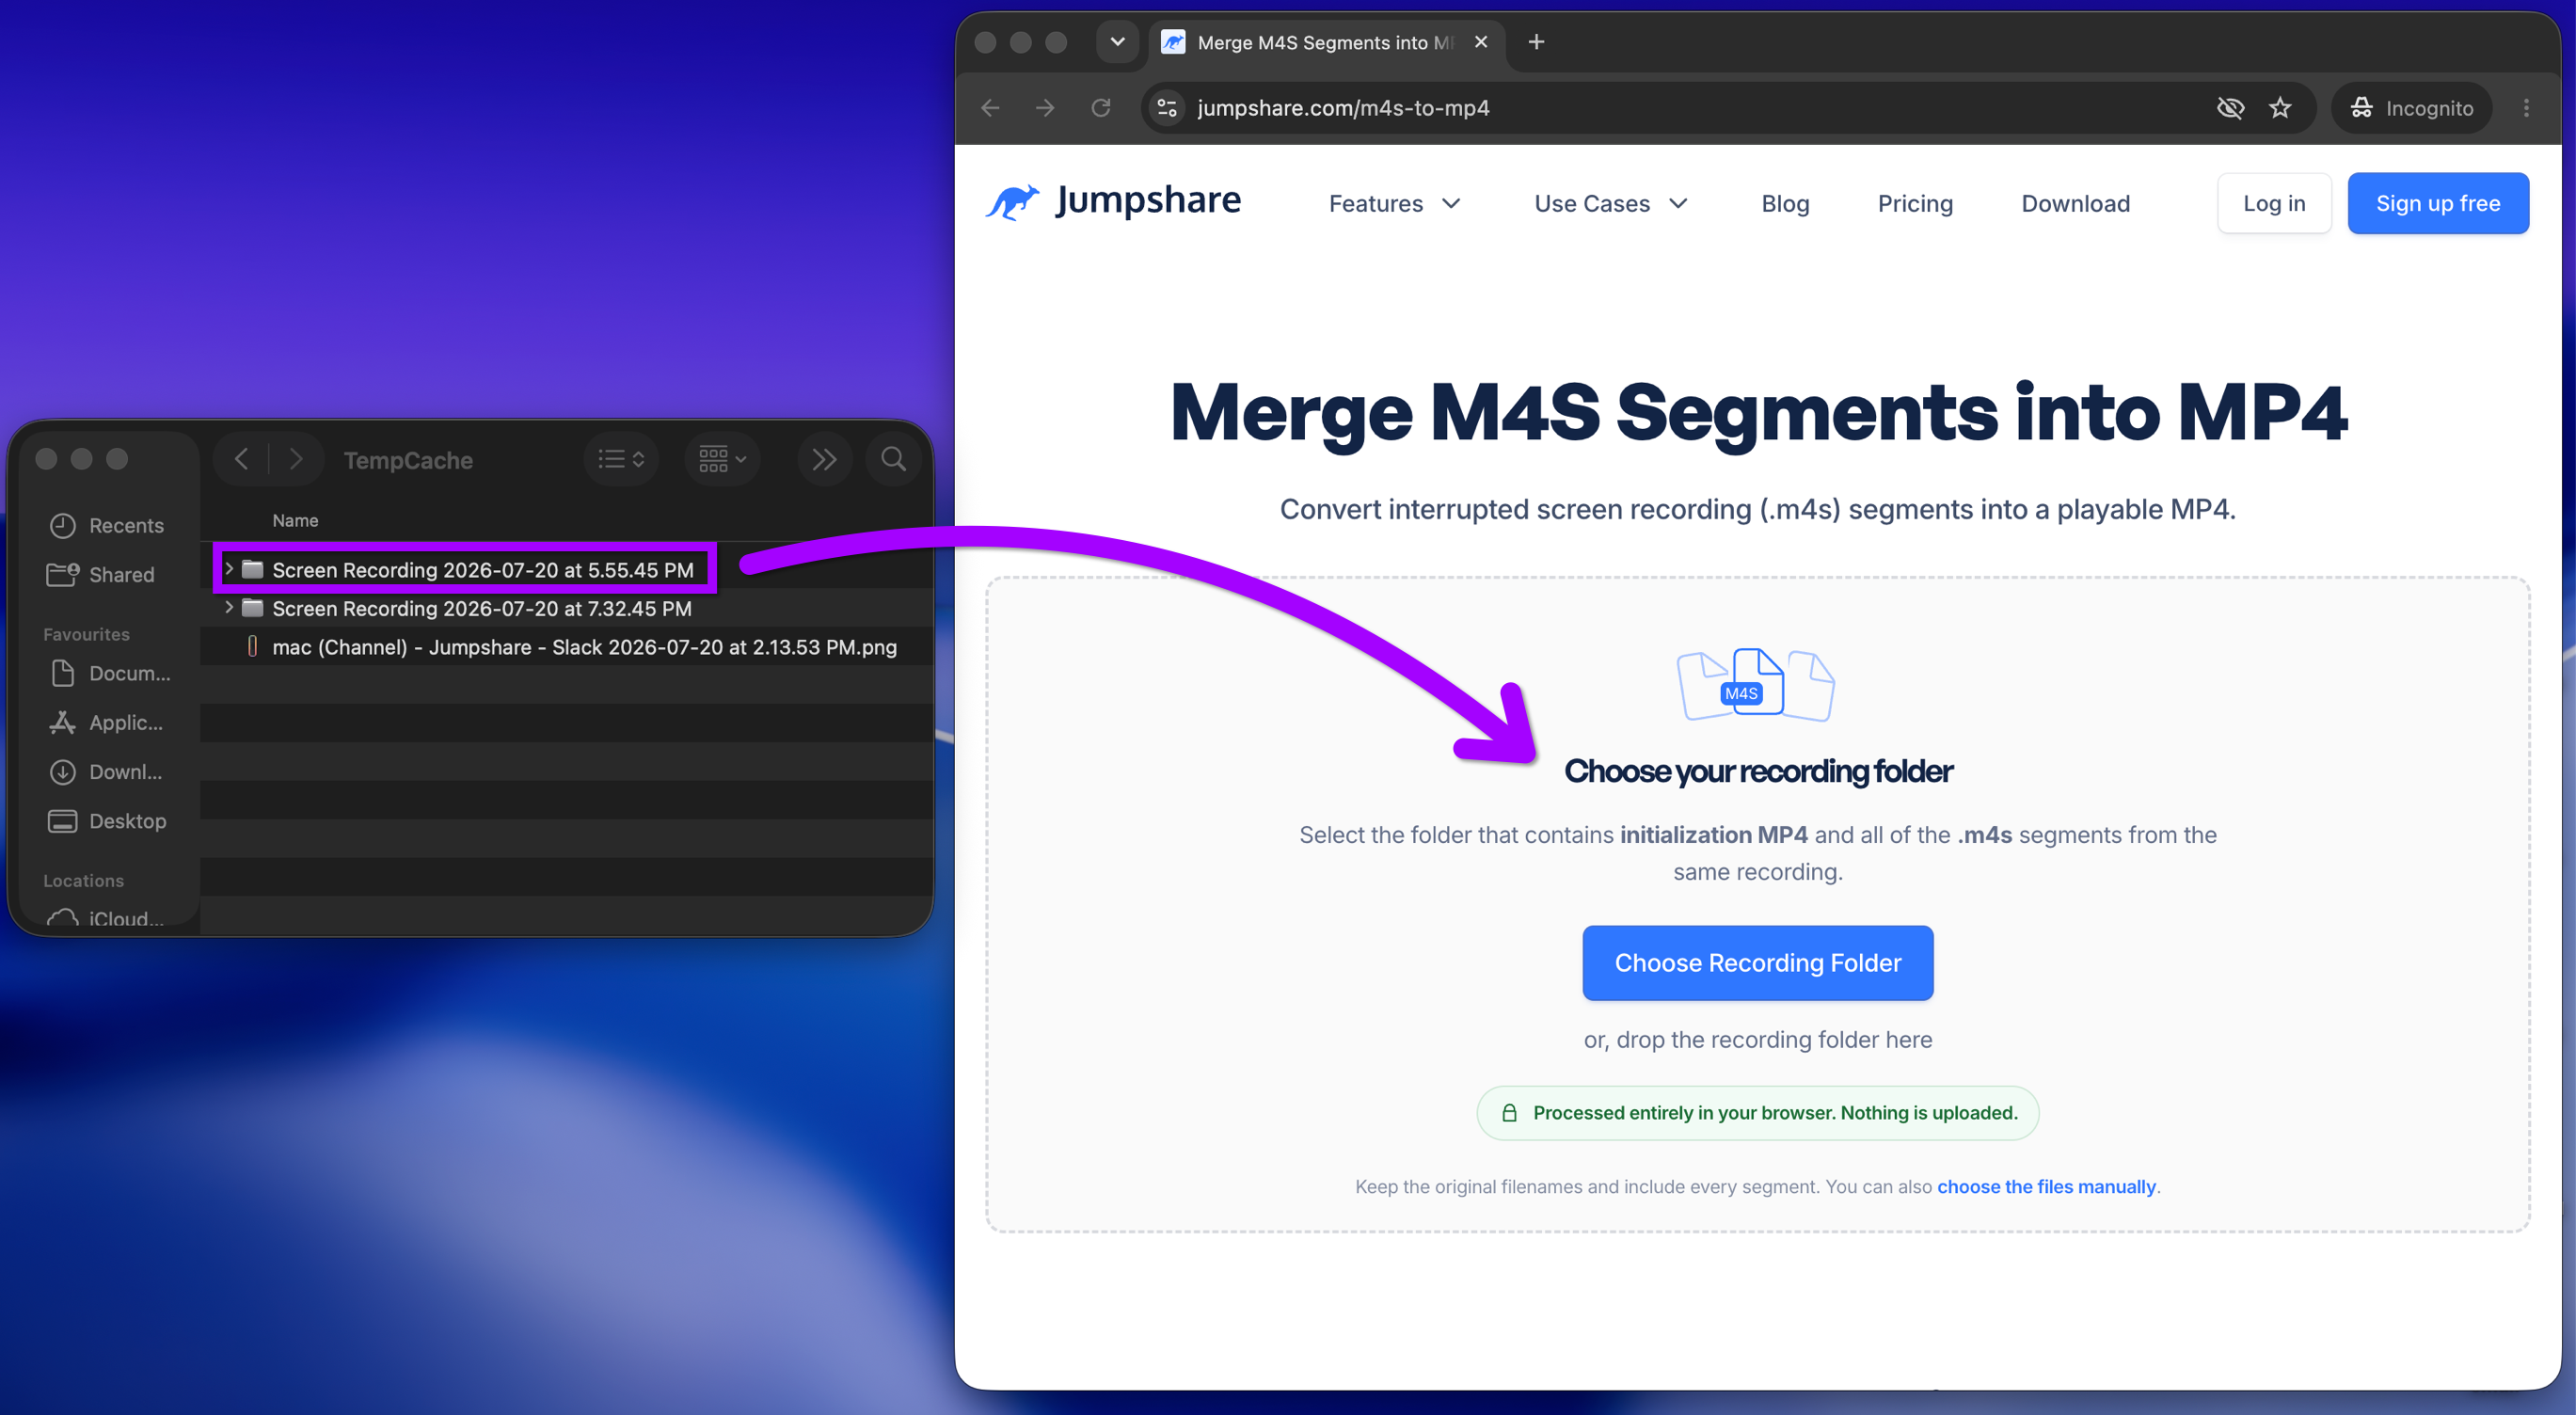This screenshot has height=1415, width=2576.
Task: Open Recents in Finder sidebar
Action: point(108,526)
